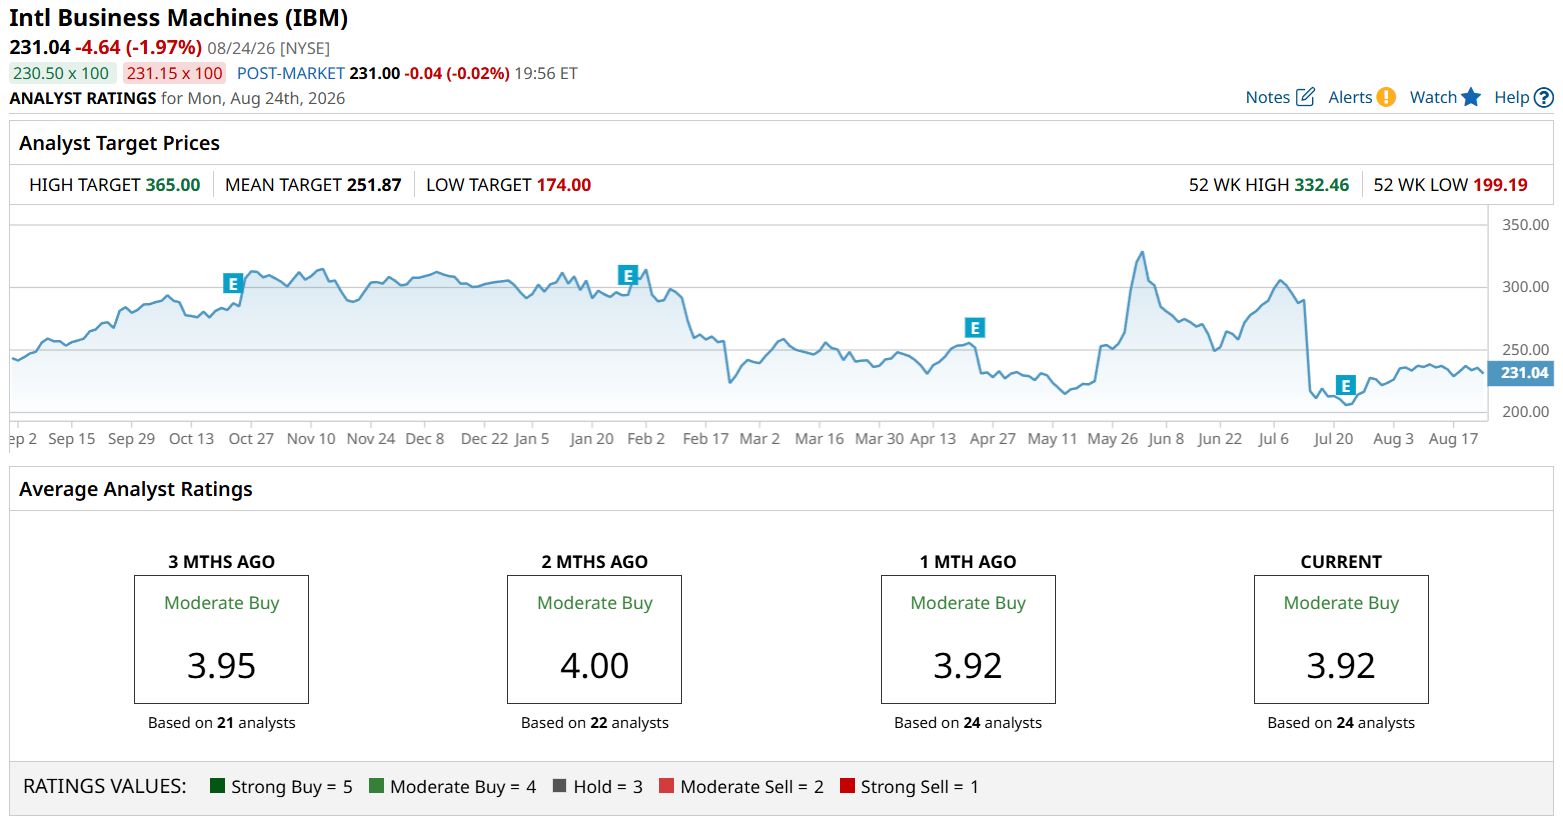Click the Watch star icon
Viewport: 1563px width, 829px height.
[x=1470, y=97]
